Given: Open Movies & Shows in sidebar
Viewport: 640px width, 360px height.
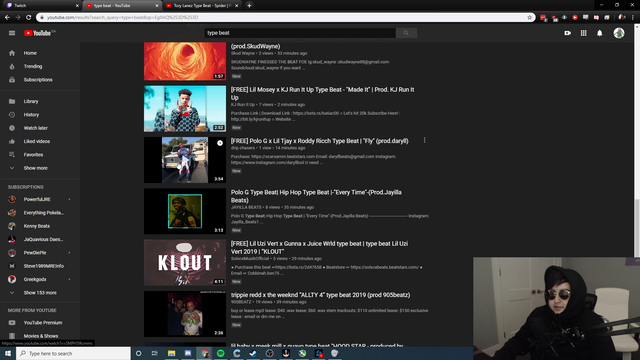Looking at the screenshot, I should coord(40,336).
